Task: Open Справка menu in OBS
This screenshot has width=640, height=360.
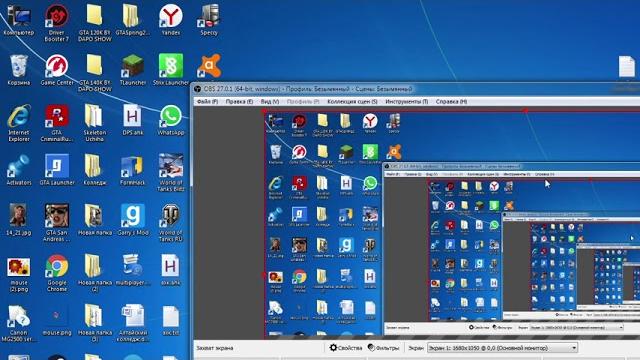Action: [451, 101]
